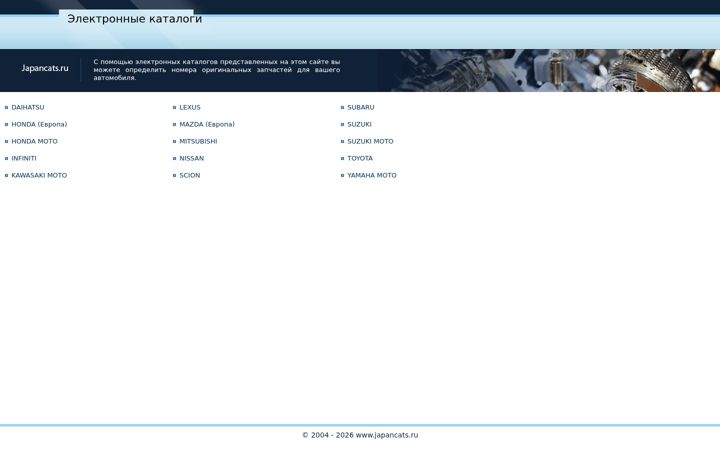
Task: Open the SUBARU catalog link
Action: pyautogui.click(x=360, y=107)
